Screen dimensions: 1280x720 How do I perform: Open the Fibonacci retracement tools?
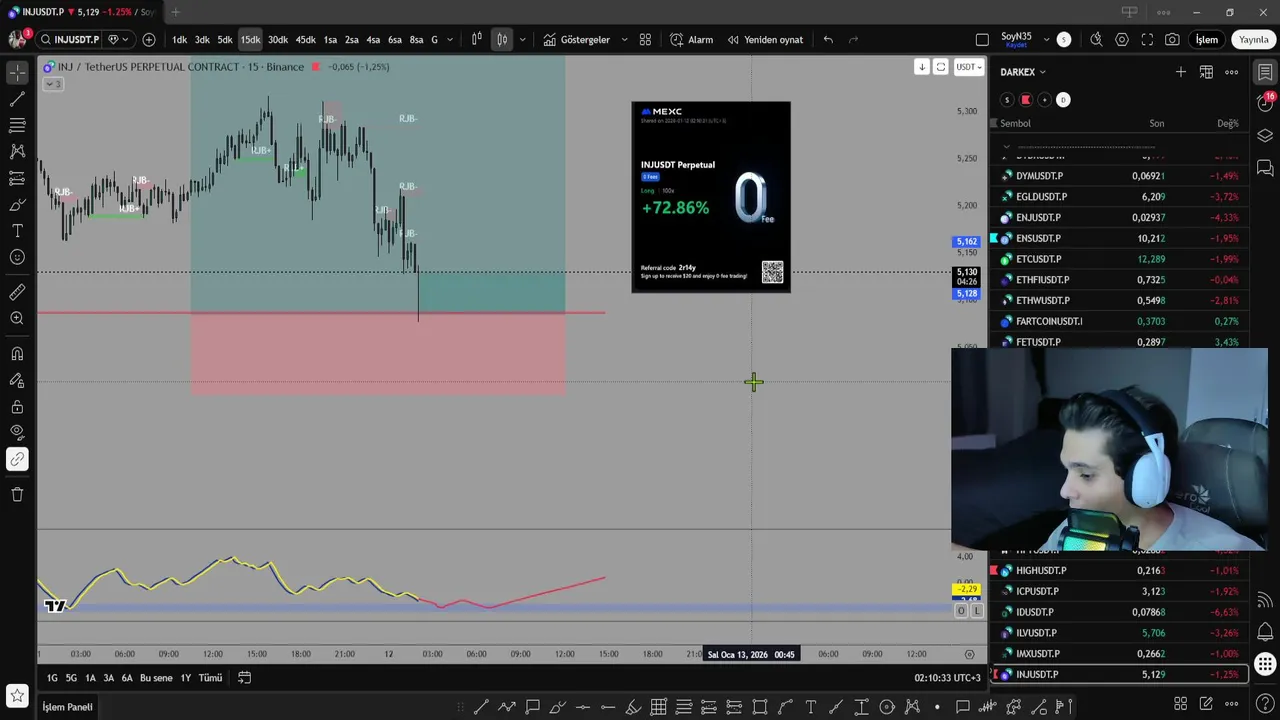tap(17, 126)
